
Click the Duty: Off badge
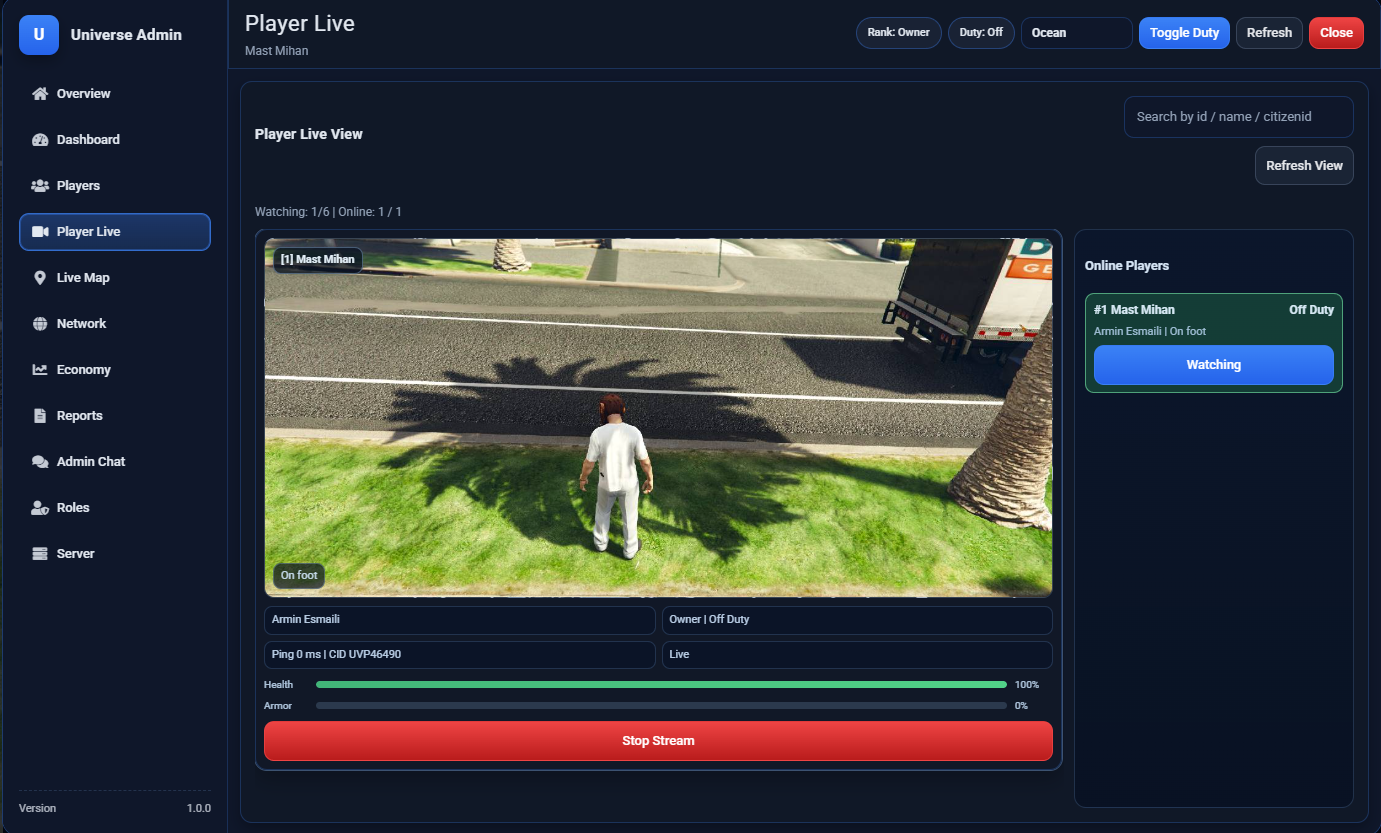981,33
